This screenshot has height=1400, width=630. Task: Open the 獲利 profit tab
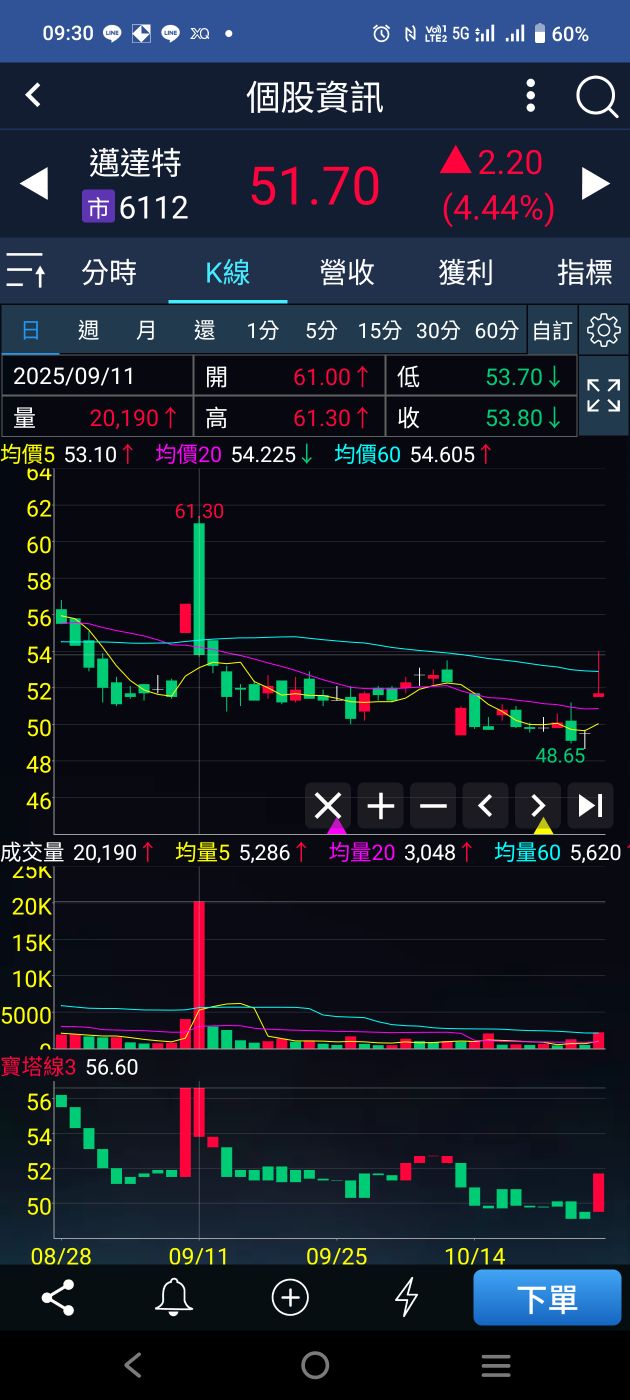coord(466,272)
